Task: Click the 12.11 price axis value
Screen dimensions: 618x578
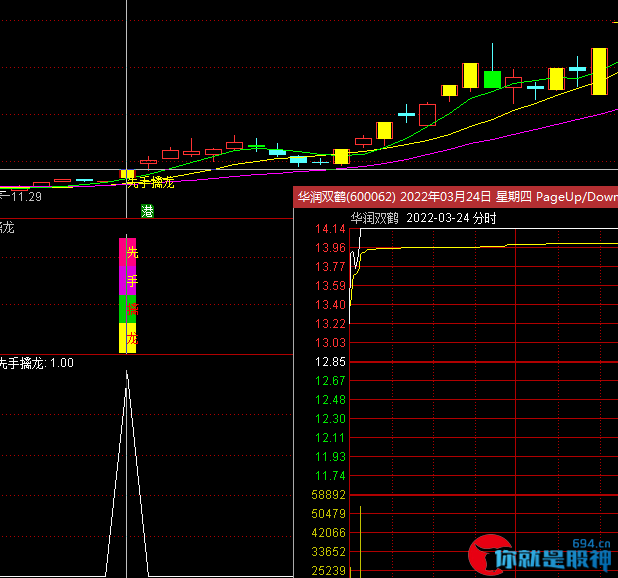Action: (x=330, y=438)
